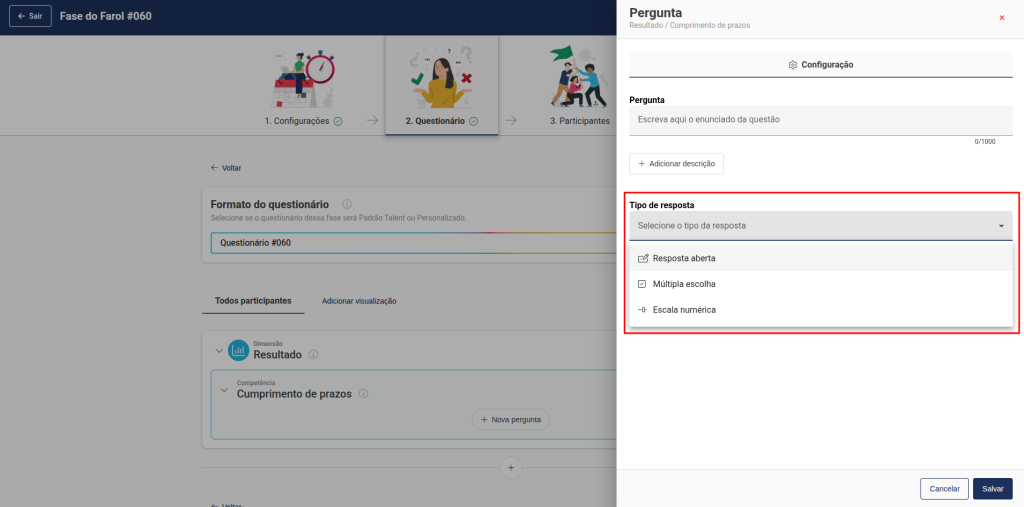This screenshot has width=1024, height=507.
Task: Switch to the Todos participantes tab
Action: click(253, 300)
